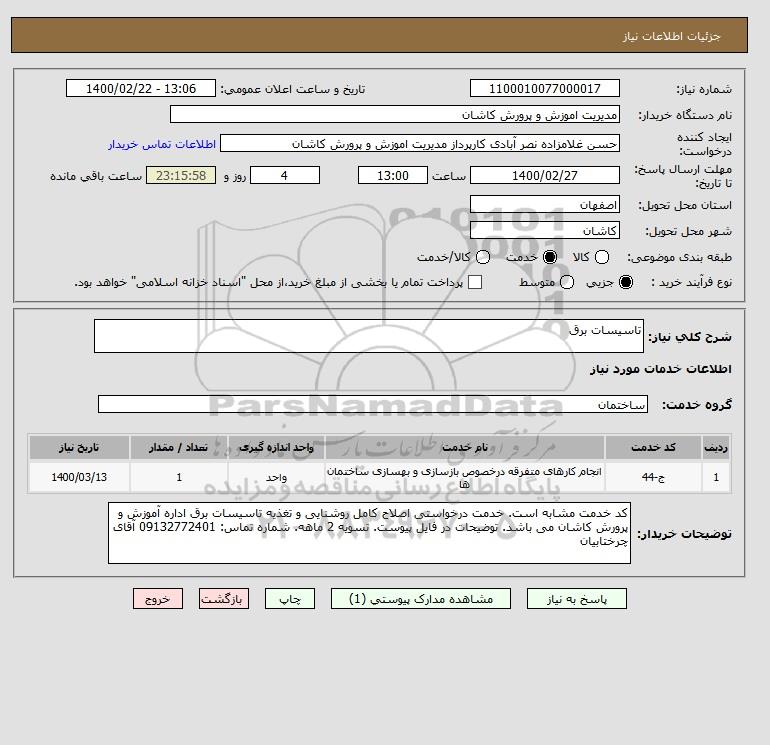Screen dimensions: 770x745
Task: Click the countdown timer 23:15:58
Action: click(x=181, y=175)
